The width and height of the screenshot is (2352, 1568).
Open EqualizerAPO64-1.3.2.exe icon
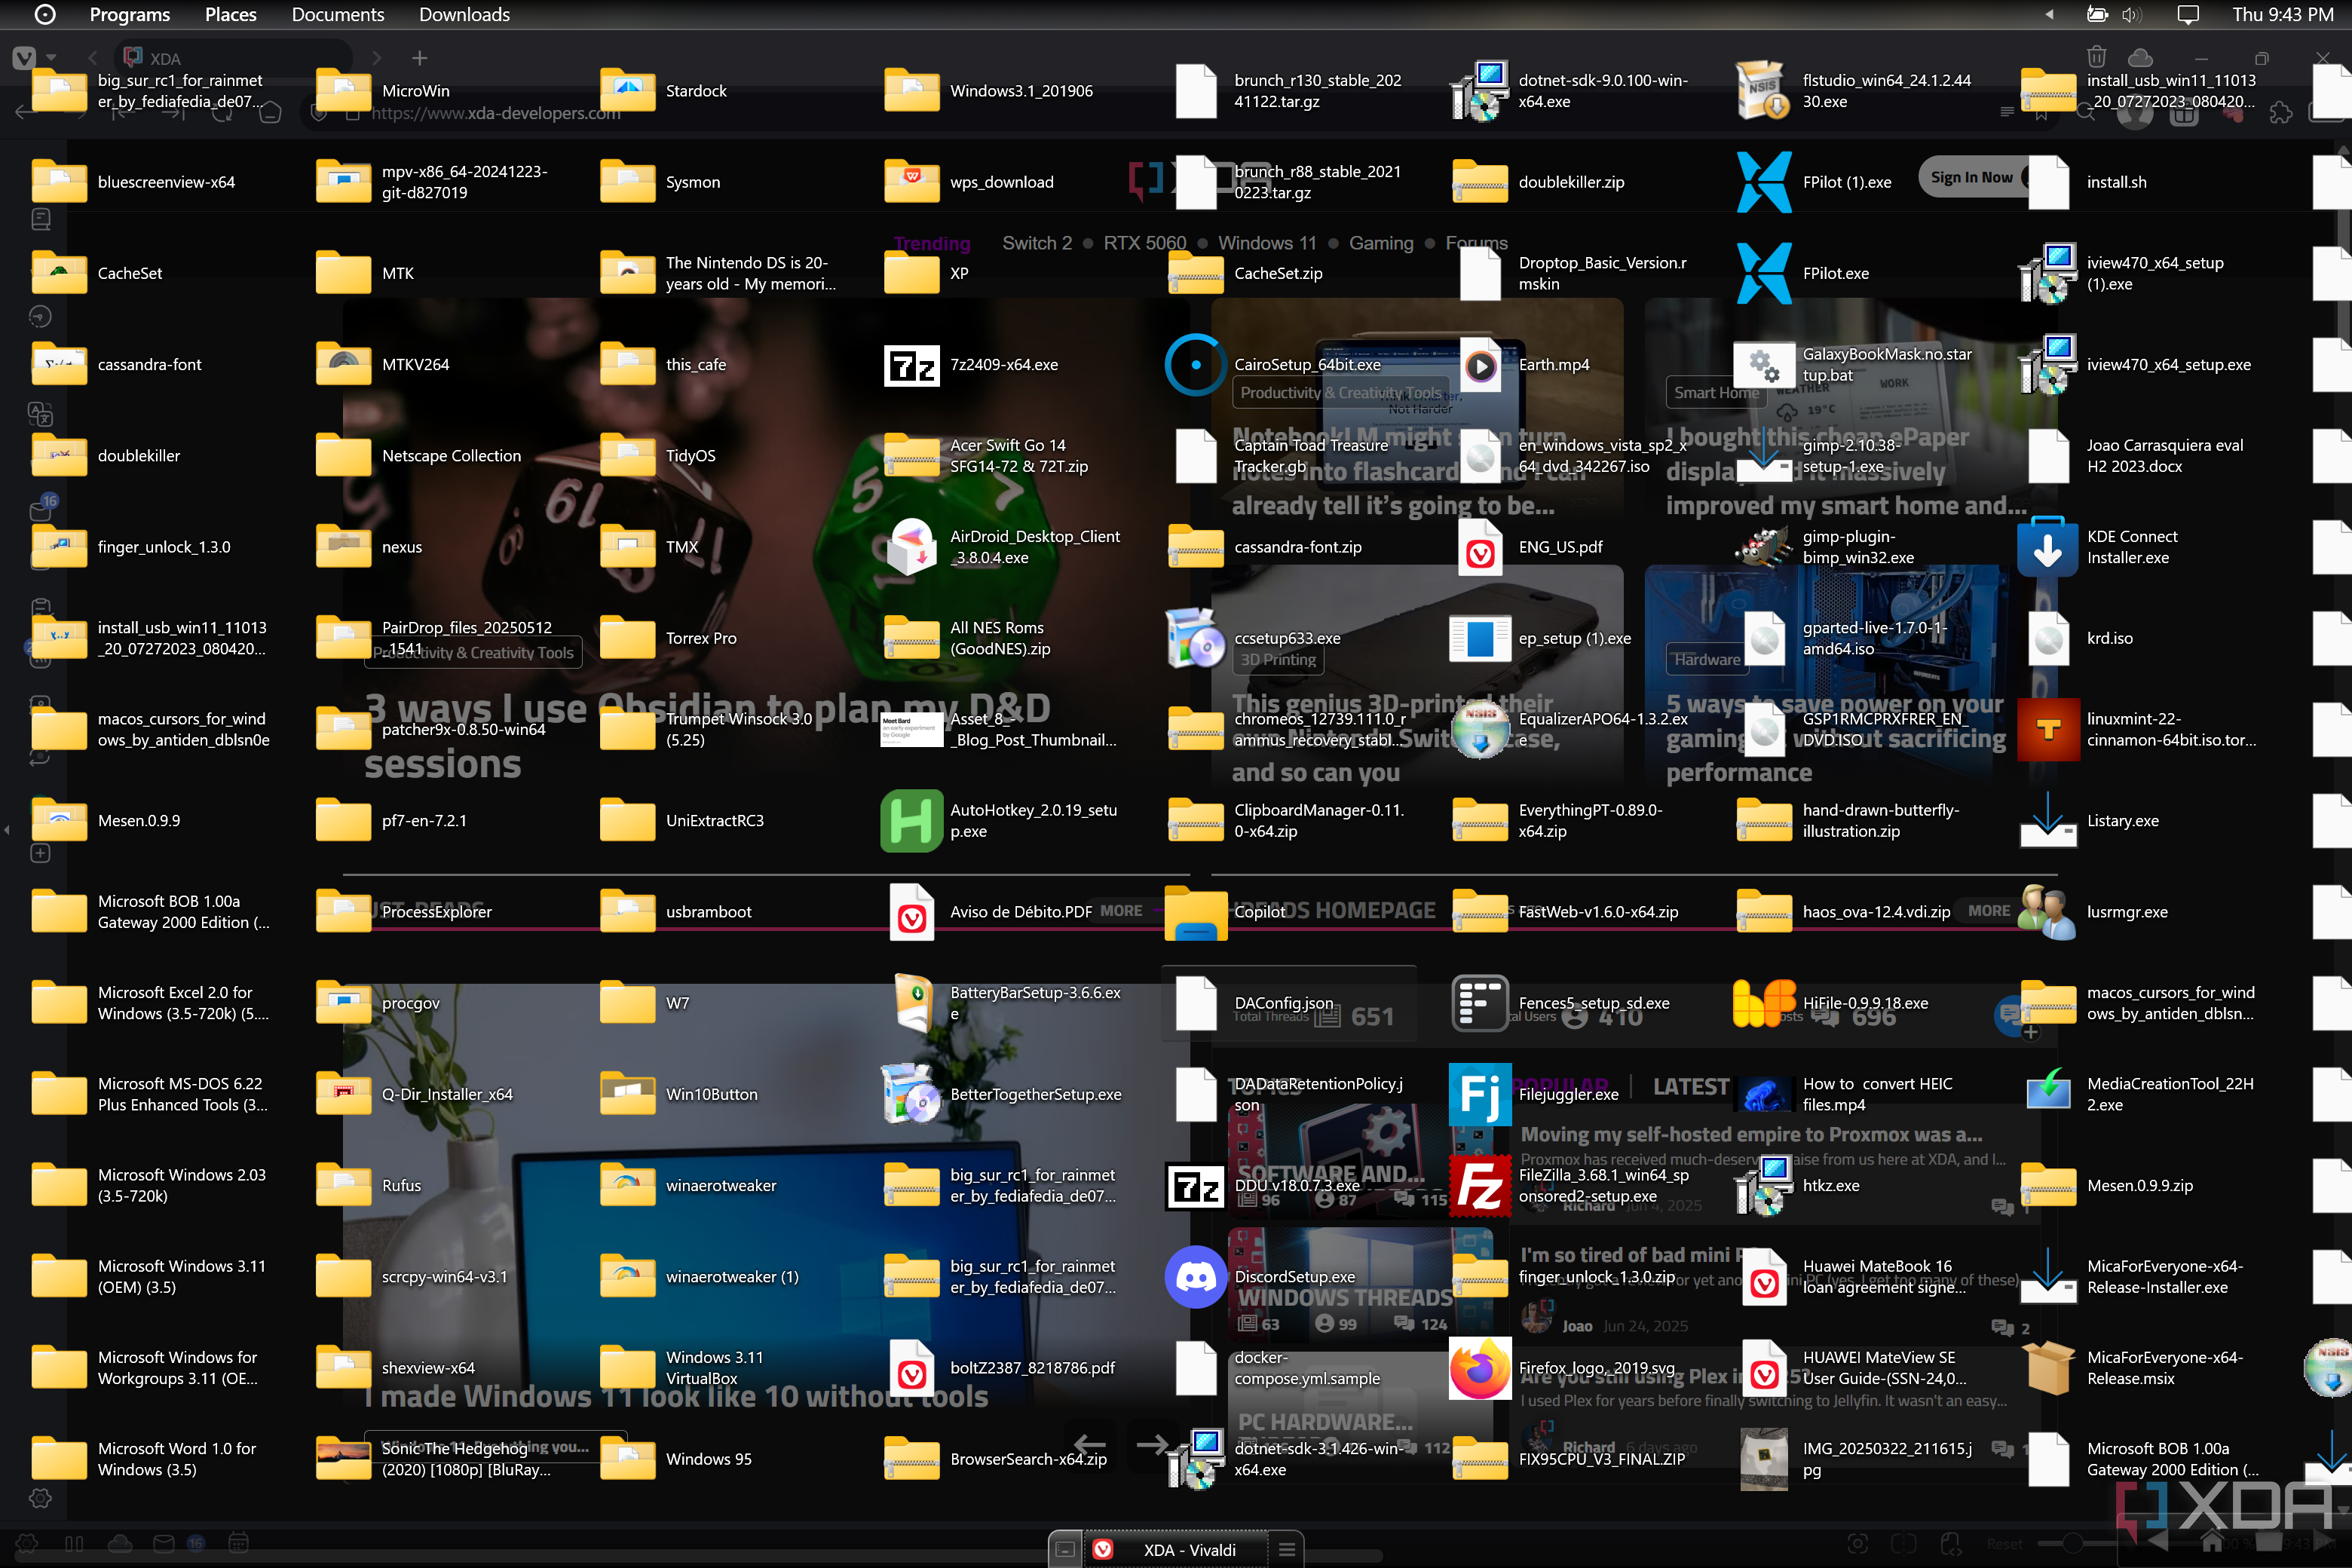(x=1479, y=730)
